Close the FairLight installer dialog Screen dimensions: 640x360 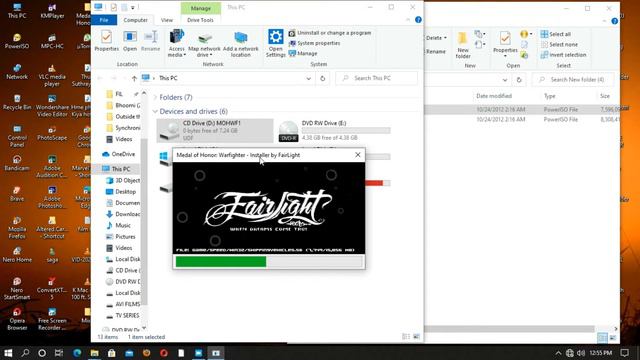(358, 155)
